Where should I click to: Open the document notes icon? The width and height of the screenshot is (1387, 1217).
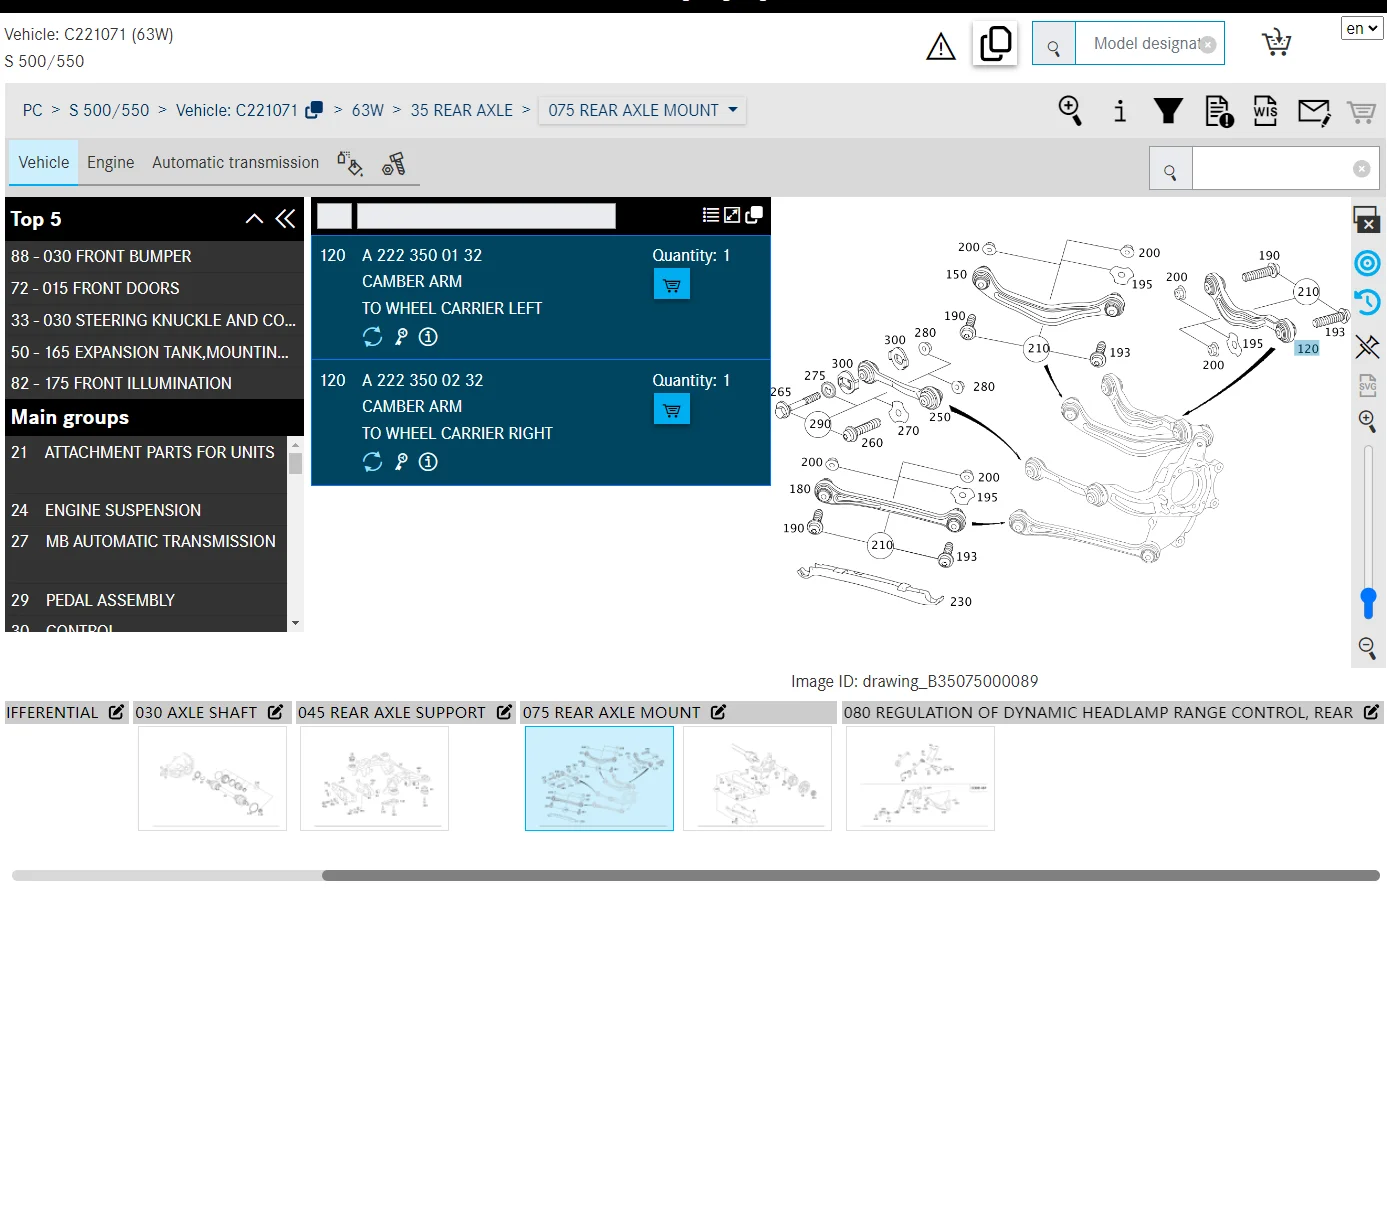pos(1219,111)
